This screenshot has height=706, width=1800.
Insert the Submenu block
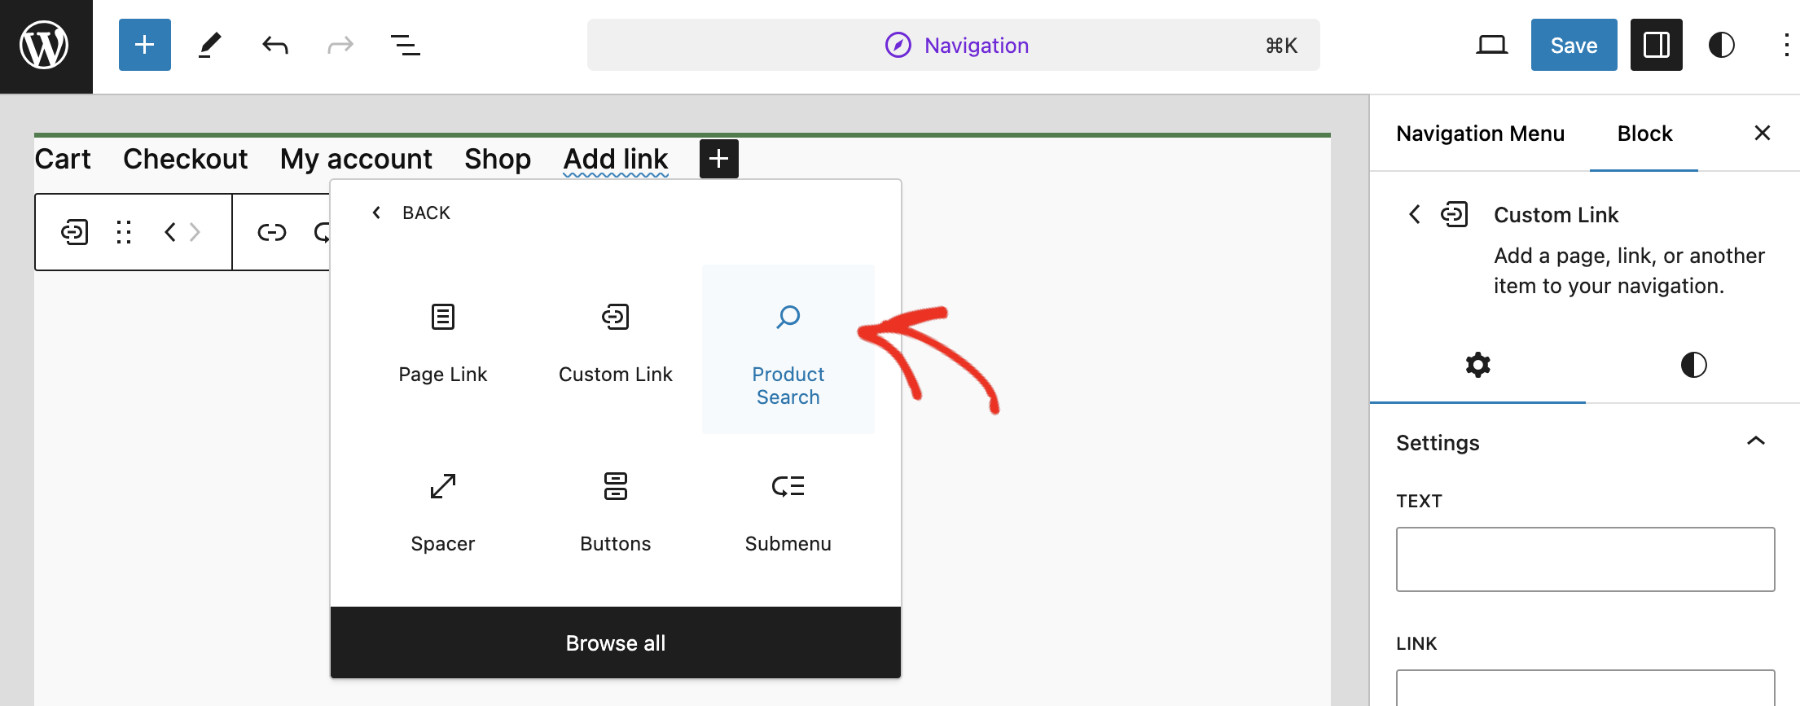788,515
